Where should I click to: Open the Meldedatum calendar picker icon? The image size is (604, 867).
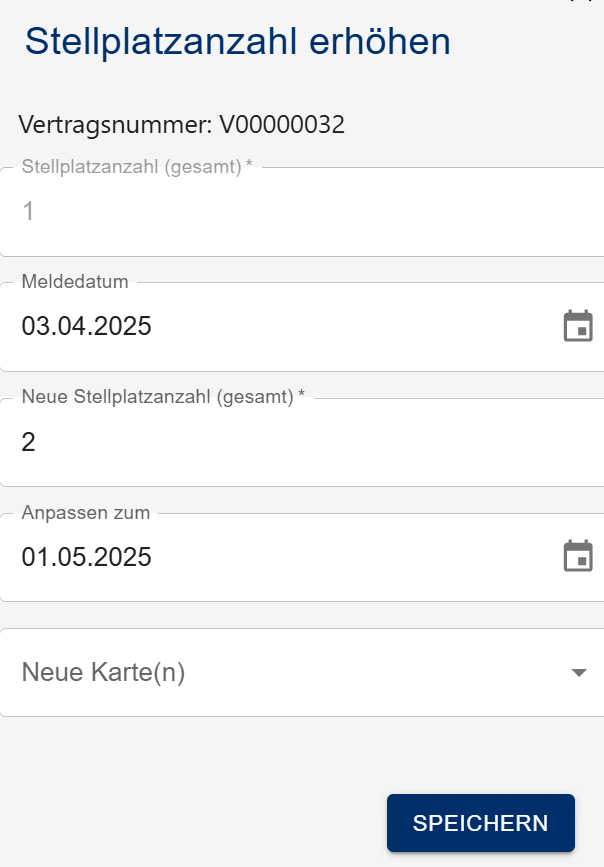[x=578, y=327]
